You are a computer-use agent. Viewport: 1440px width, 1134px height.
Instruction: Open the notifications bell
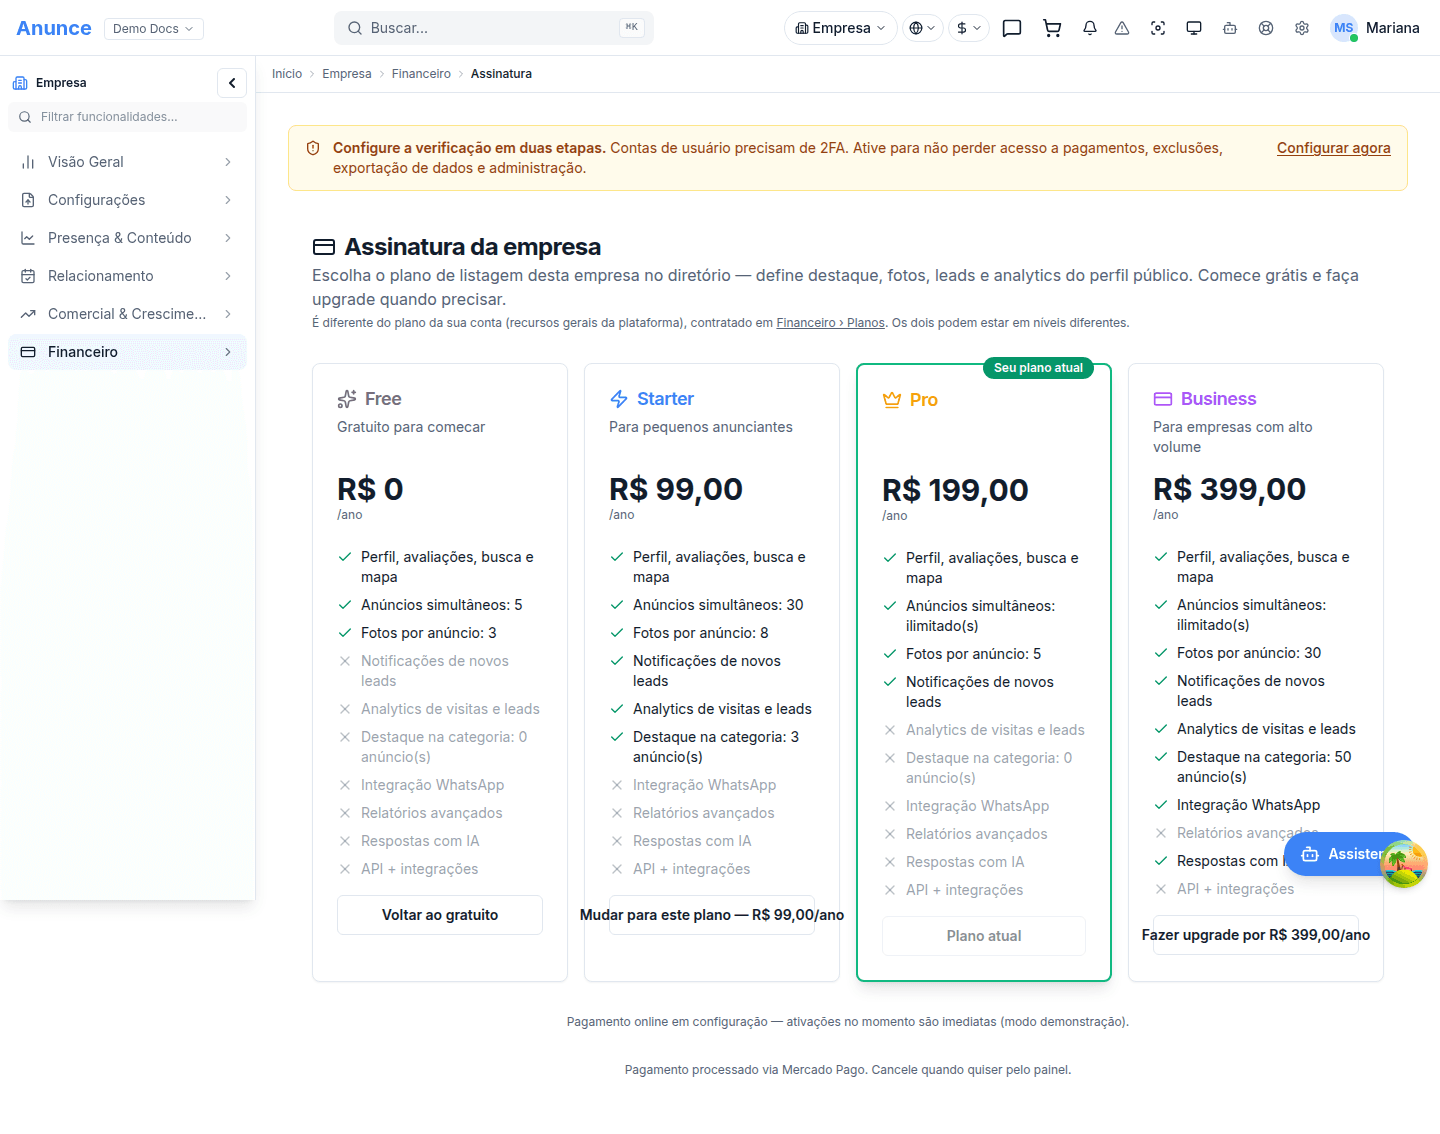(x=1090, y=28)
